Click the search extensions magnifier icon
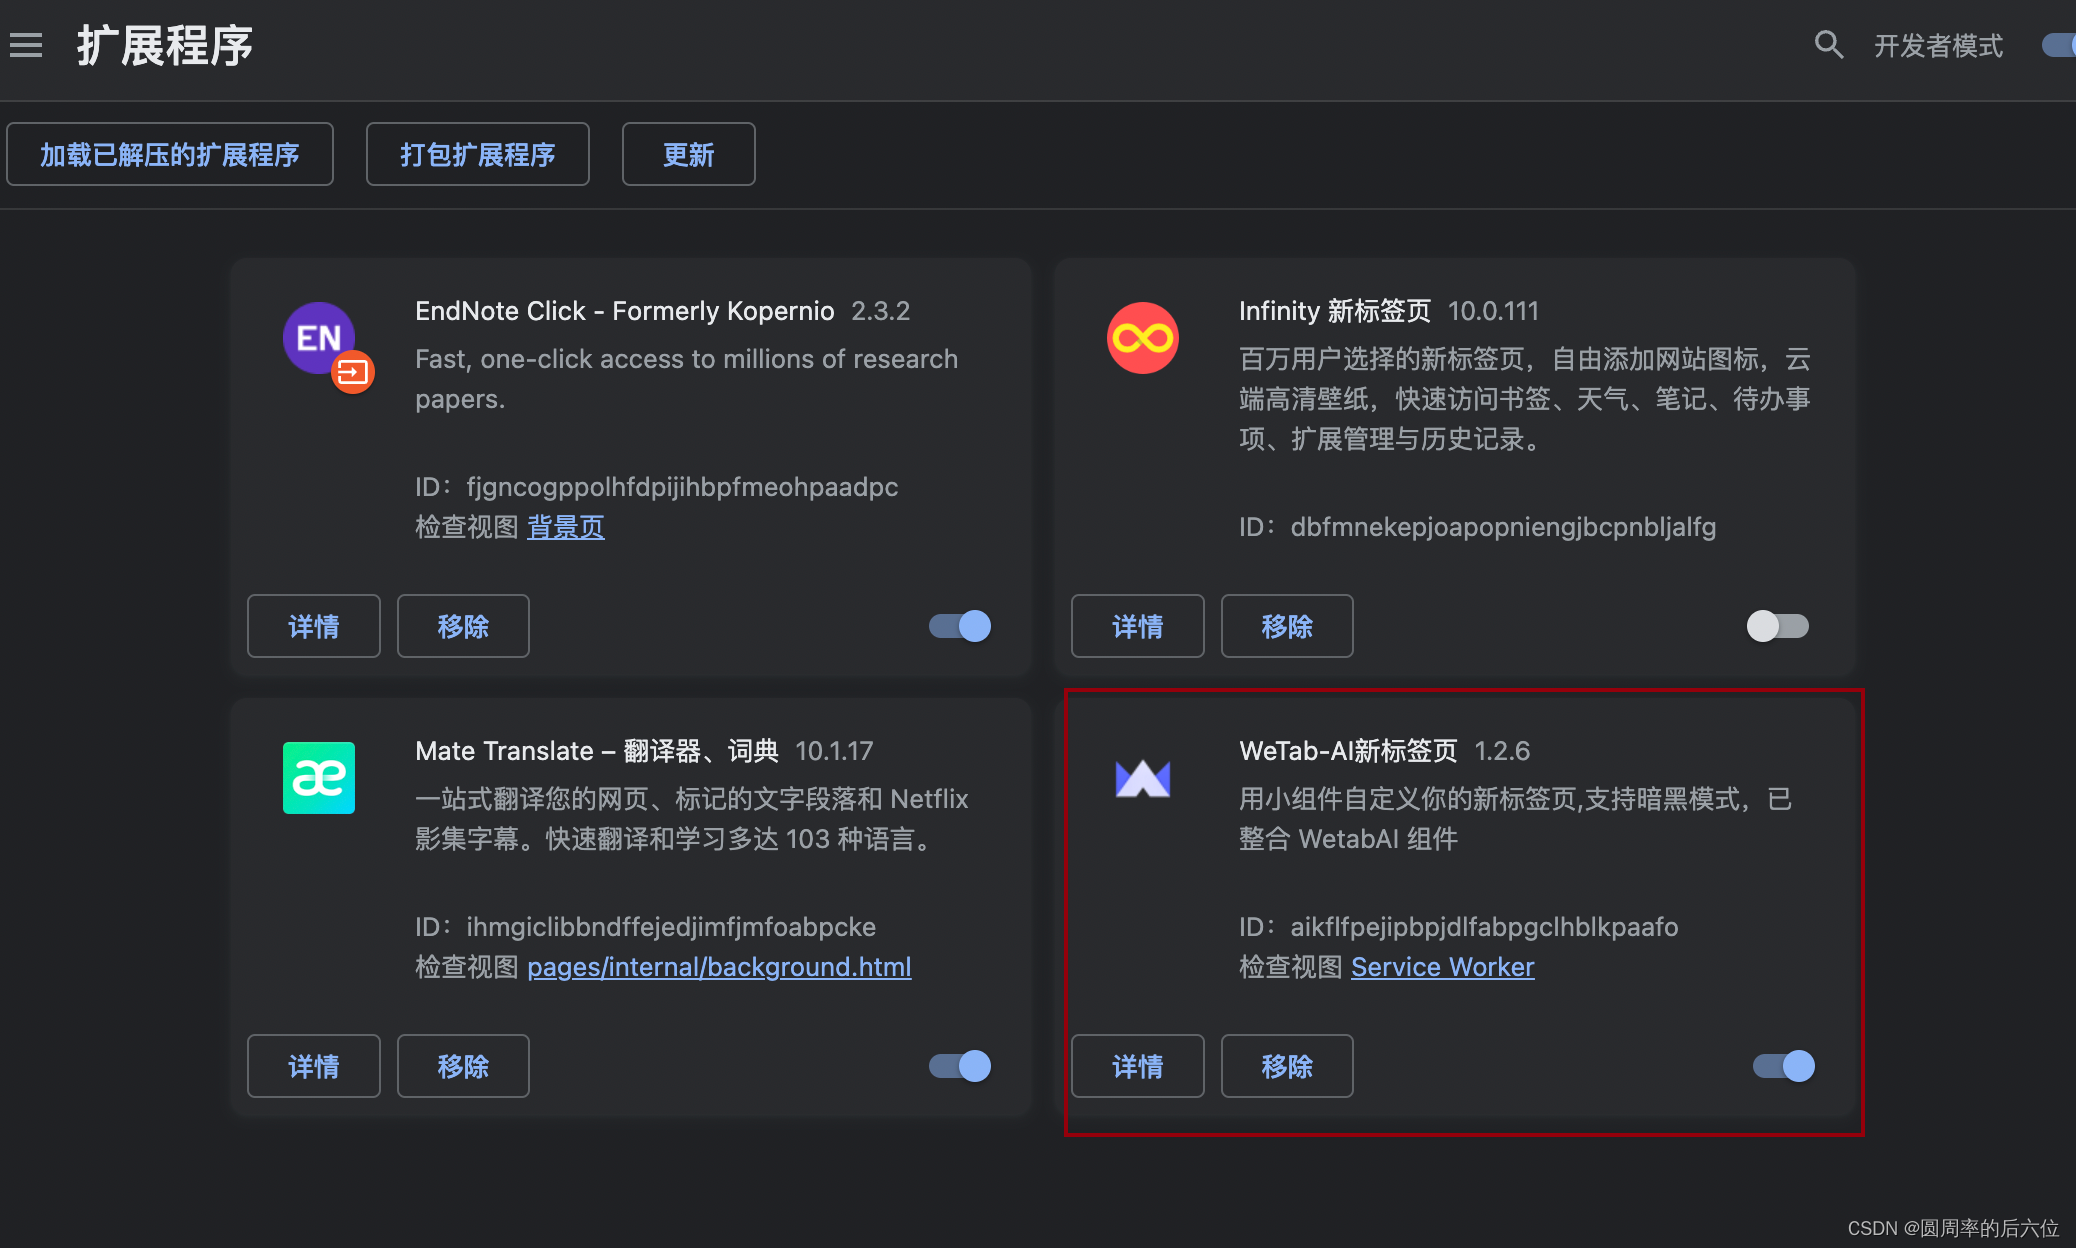The width and height of the screenshot is (2076, 1248). click(1828, 45)
